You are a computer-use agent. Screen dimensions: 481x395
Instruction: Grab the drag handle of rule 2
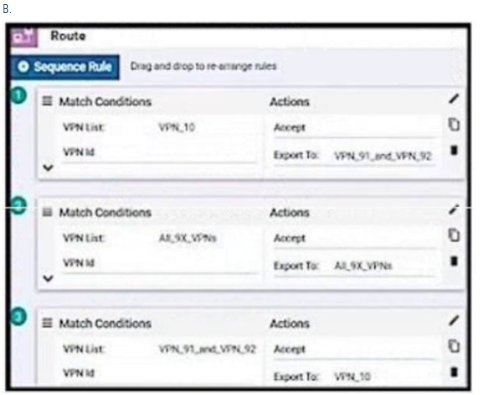coord(47,212)
